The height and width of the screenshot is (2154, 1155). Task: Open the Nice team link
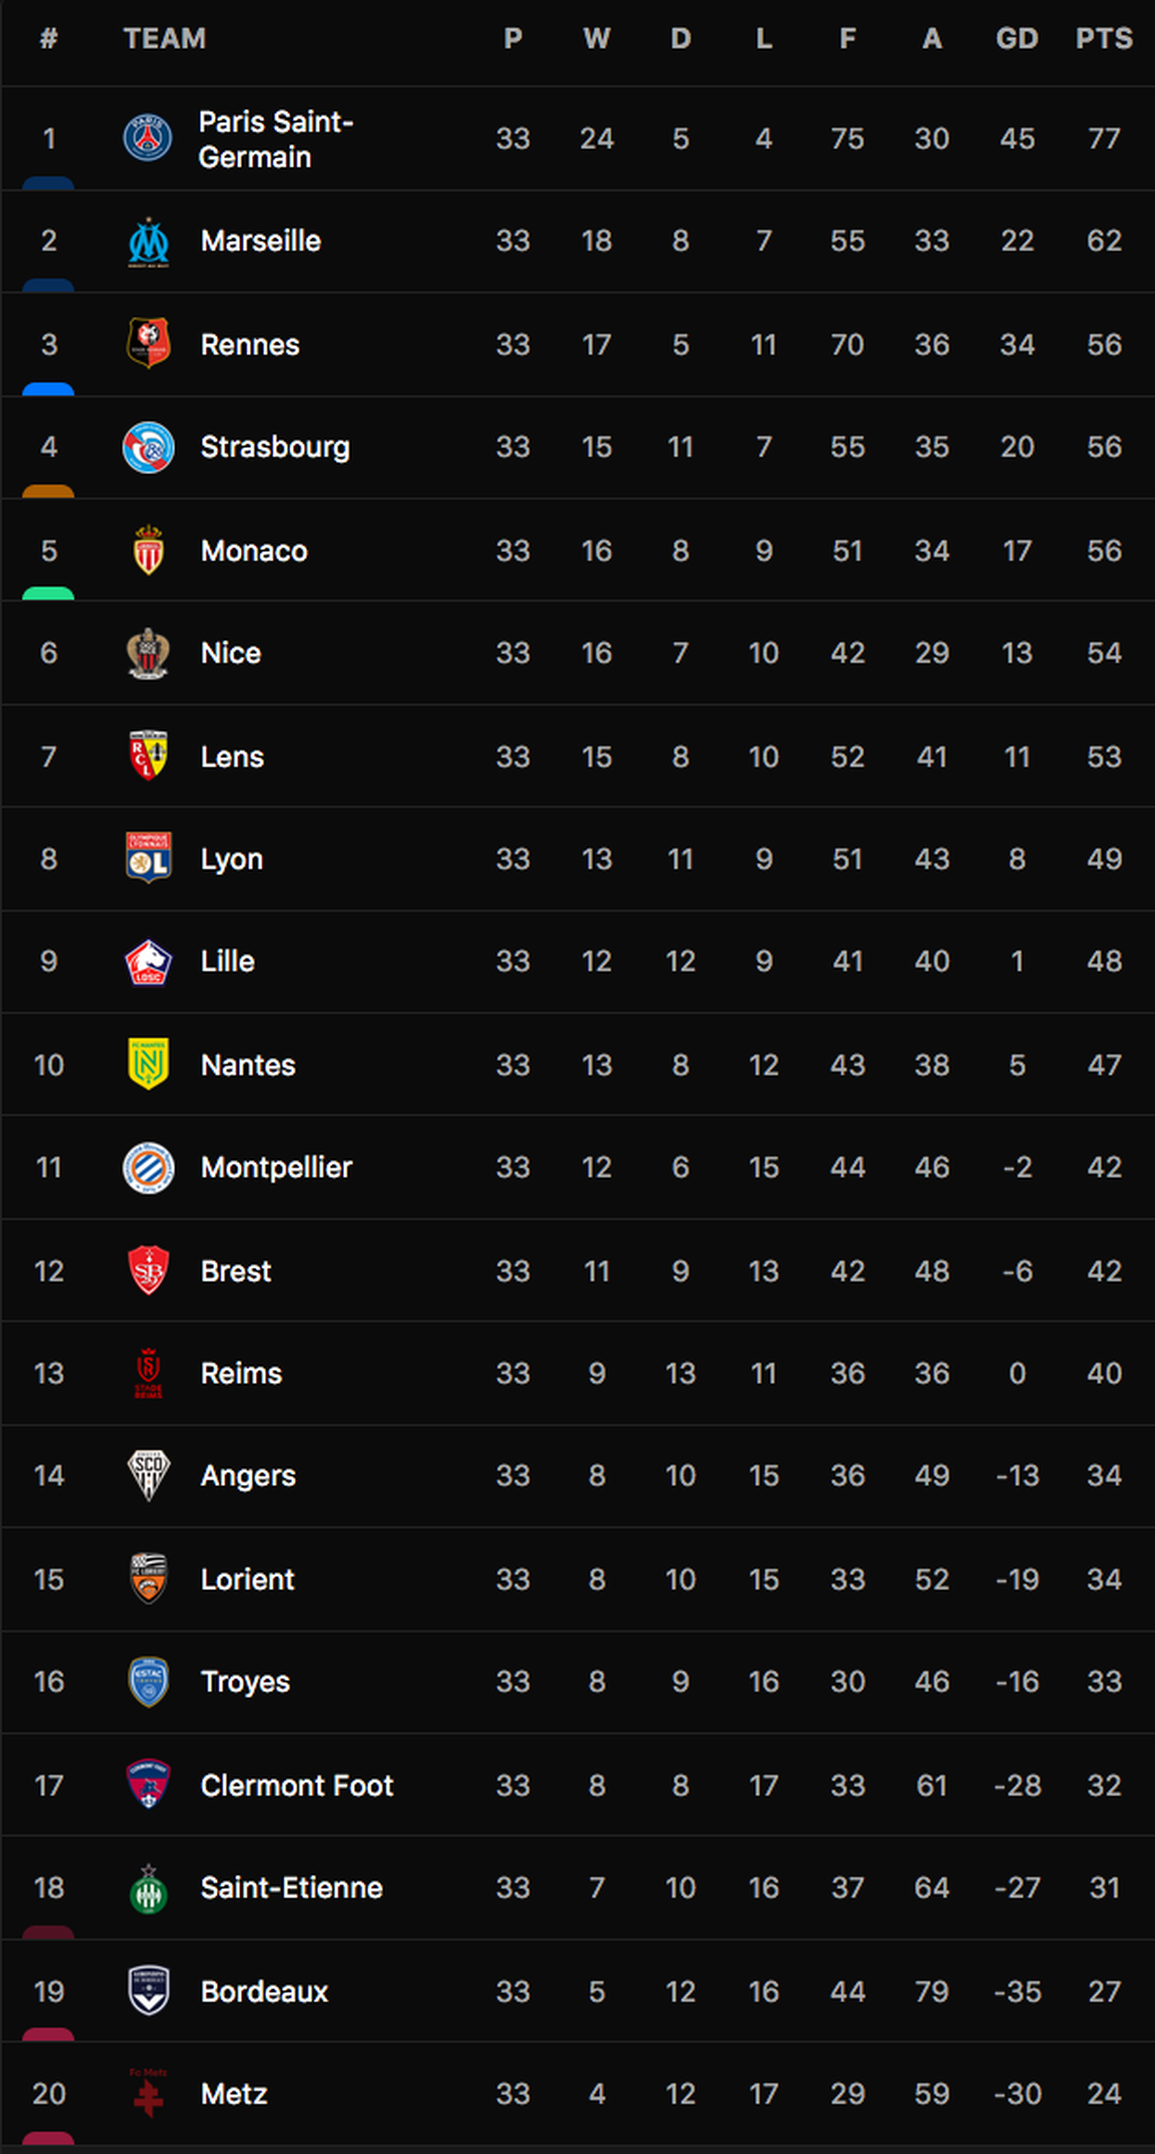tap(231, 653)
